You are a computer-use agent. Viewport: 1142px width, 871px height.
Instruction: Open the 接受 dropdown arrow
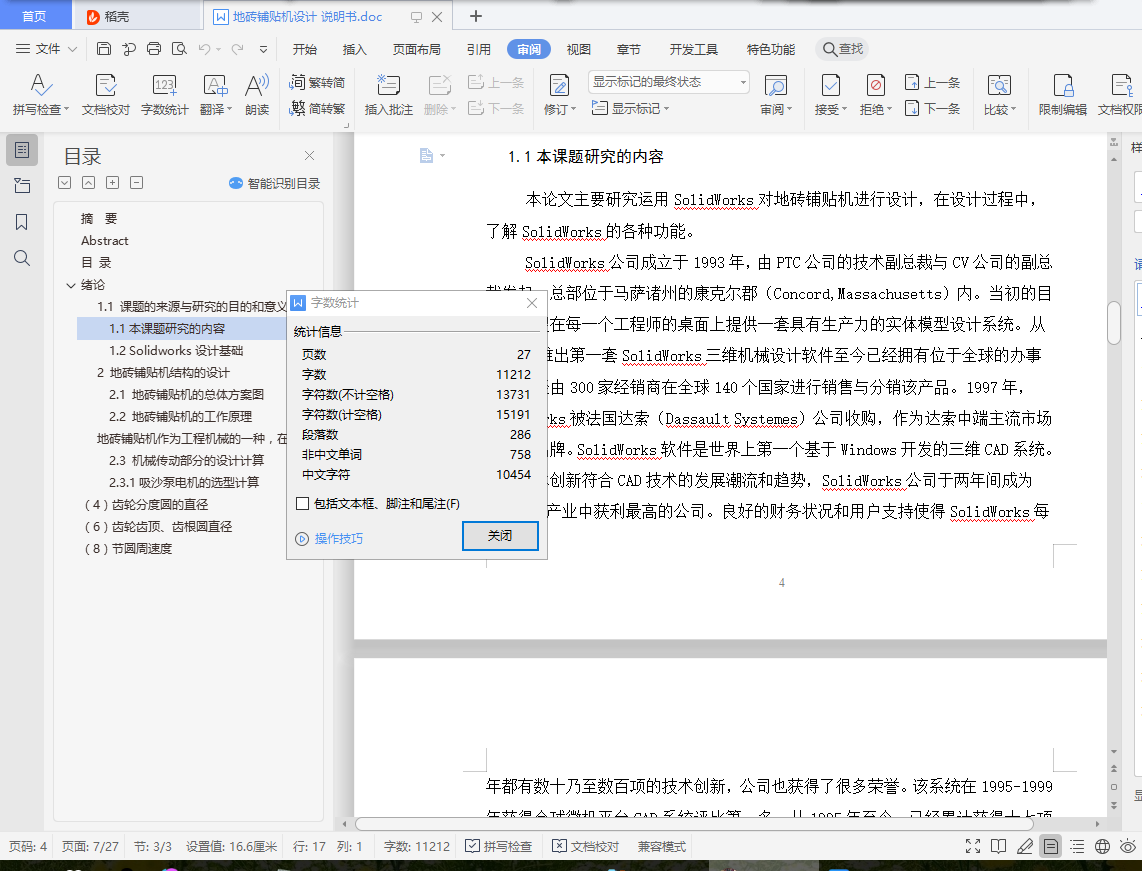[844, 109]
